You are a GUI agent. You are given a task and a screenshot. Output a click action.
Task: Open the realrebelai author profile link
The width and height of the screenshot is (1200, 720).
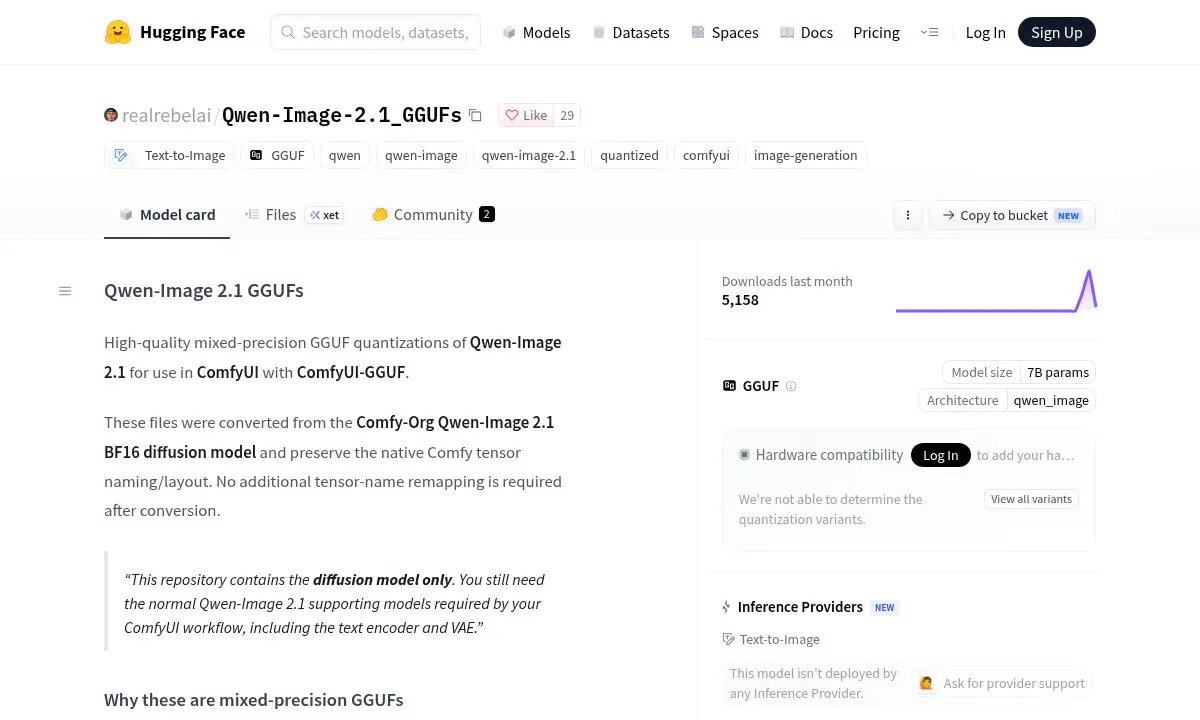(166, 115)
